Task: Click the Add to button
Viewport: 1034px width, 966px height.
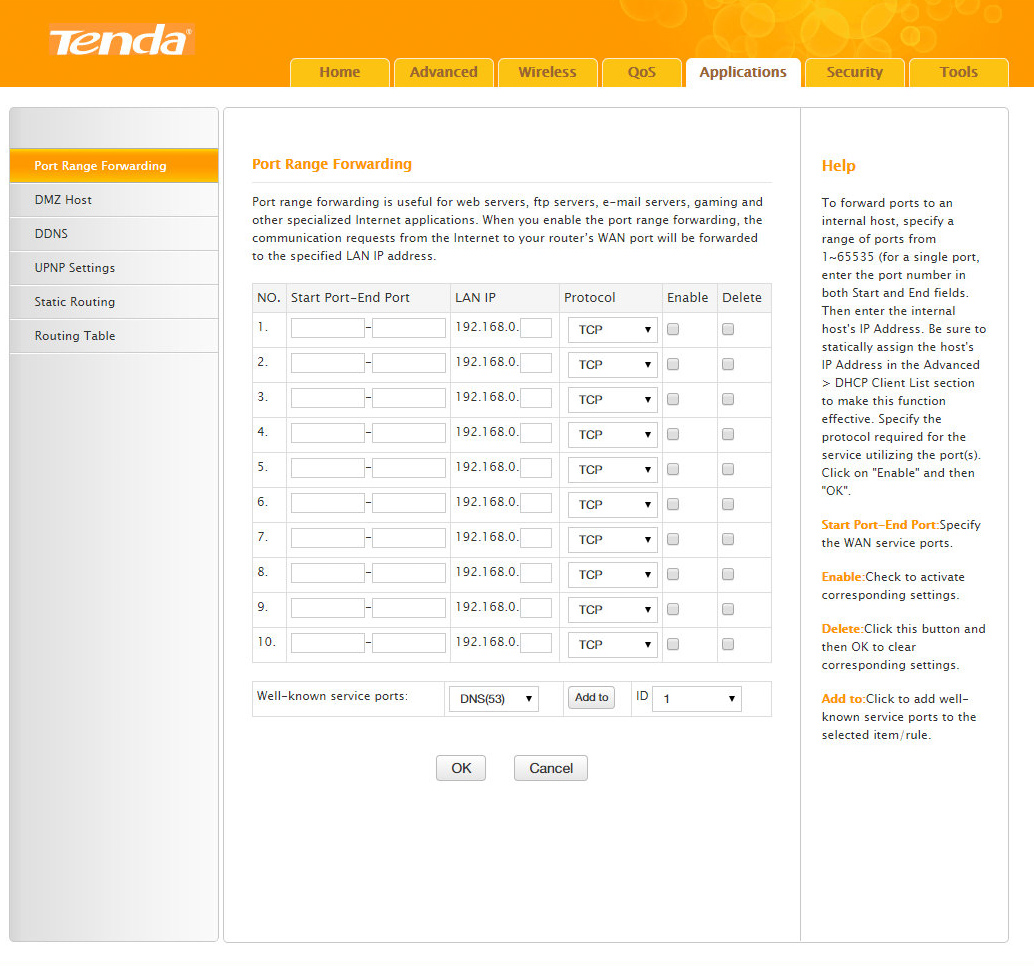Action: [x=592, y=697]
